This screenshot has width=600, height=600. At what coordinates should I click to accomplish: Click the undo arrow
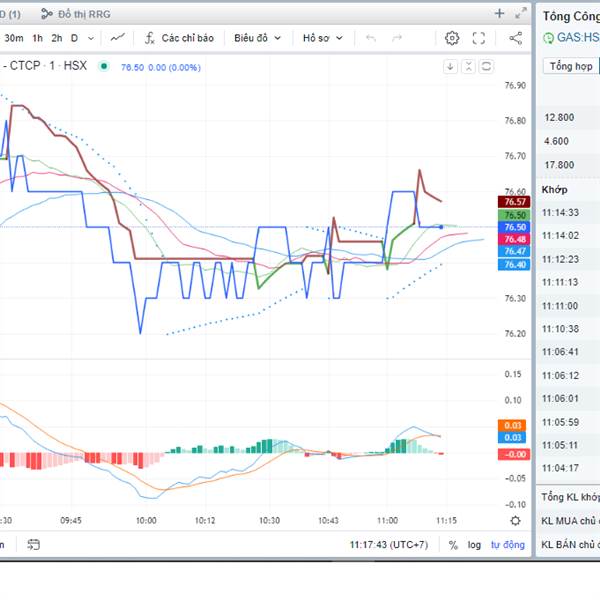point(371,38)
